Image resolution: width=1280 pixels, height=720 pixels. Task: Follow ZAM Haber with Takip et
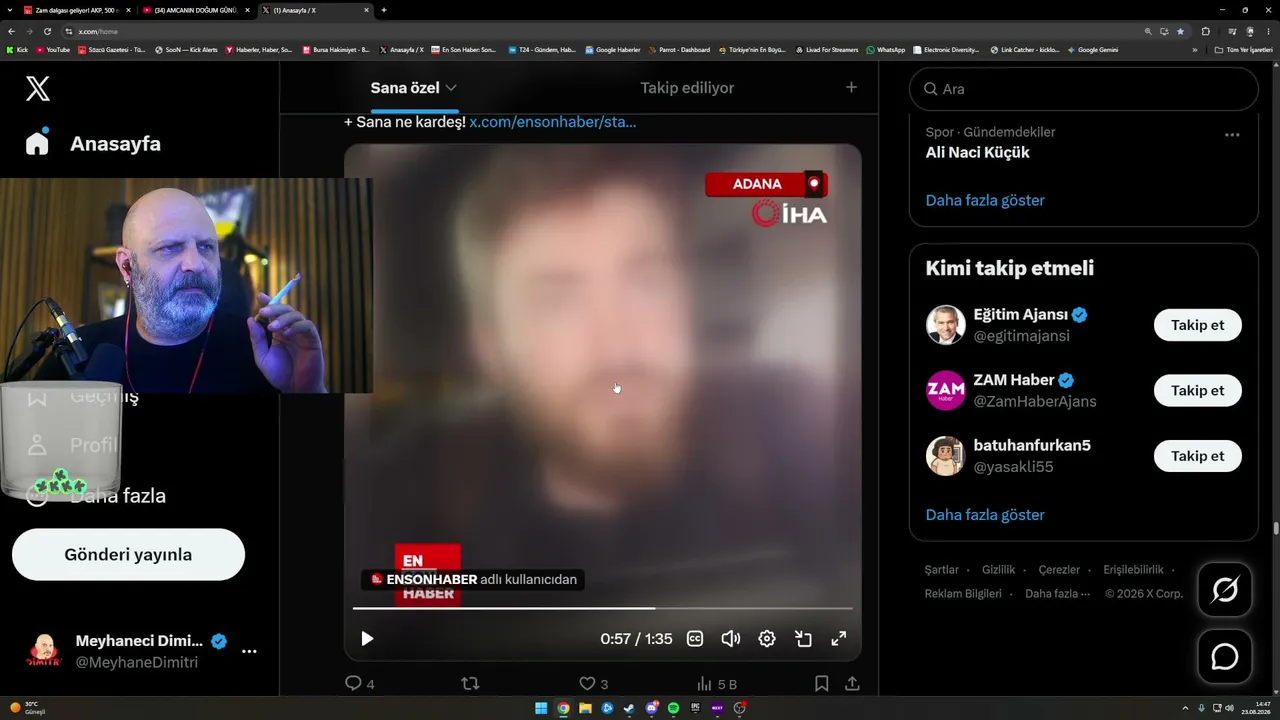tap(1198, 390)
